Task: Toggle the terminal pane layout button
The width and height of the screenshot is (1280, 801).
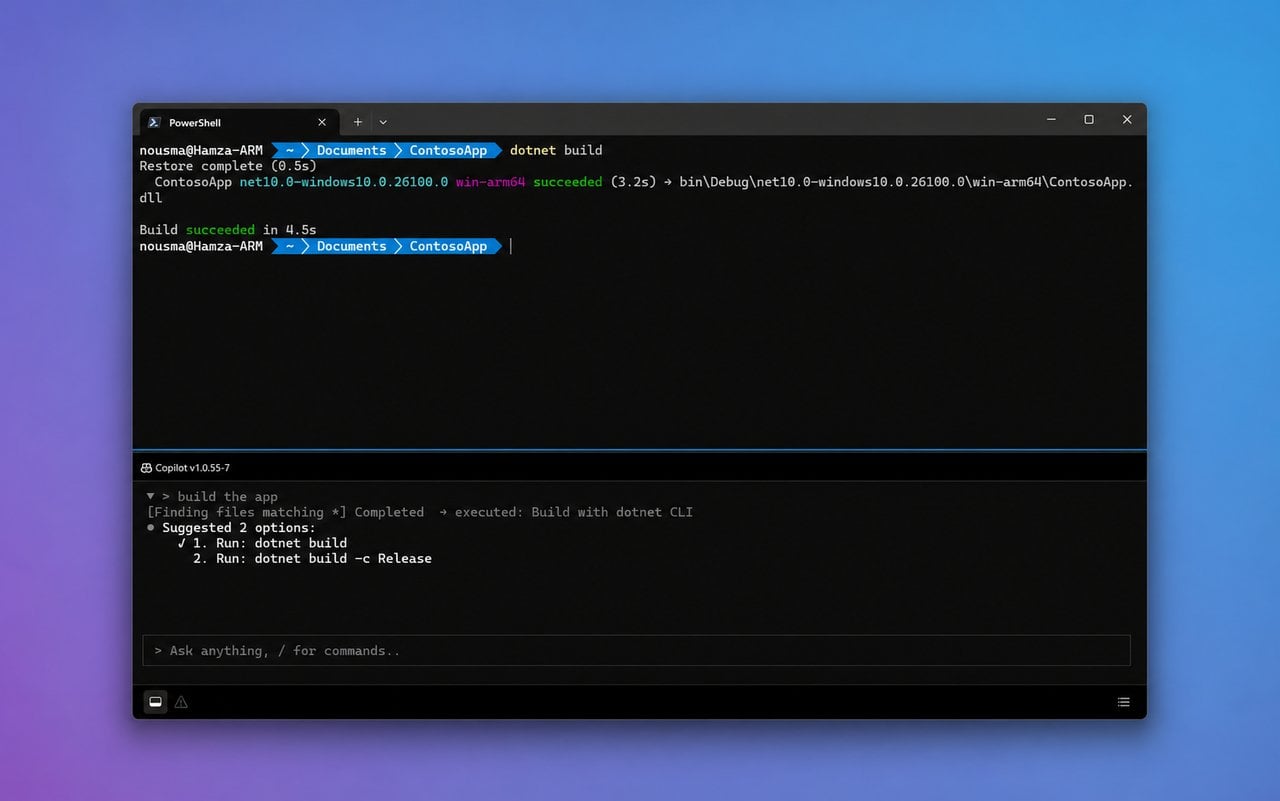Action: (156, 702)
